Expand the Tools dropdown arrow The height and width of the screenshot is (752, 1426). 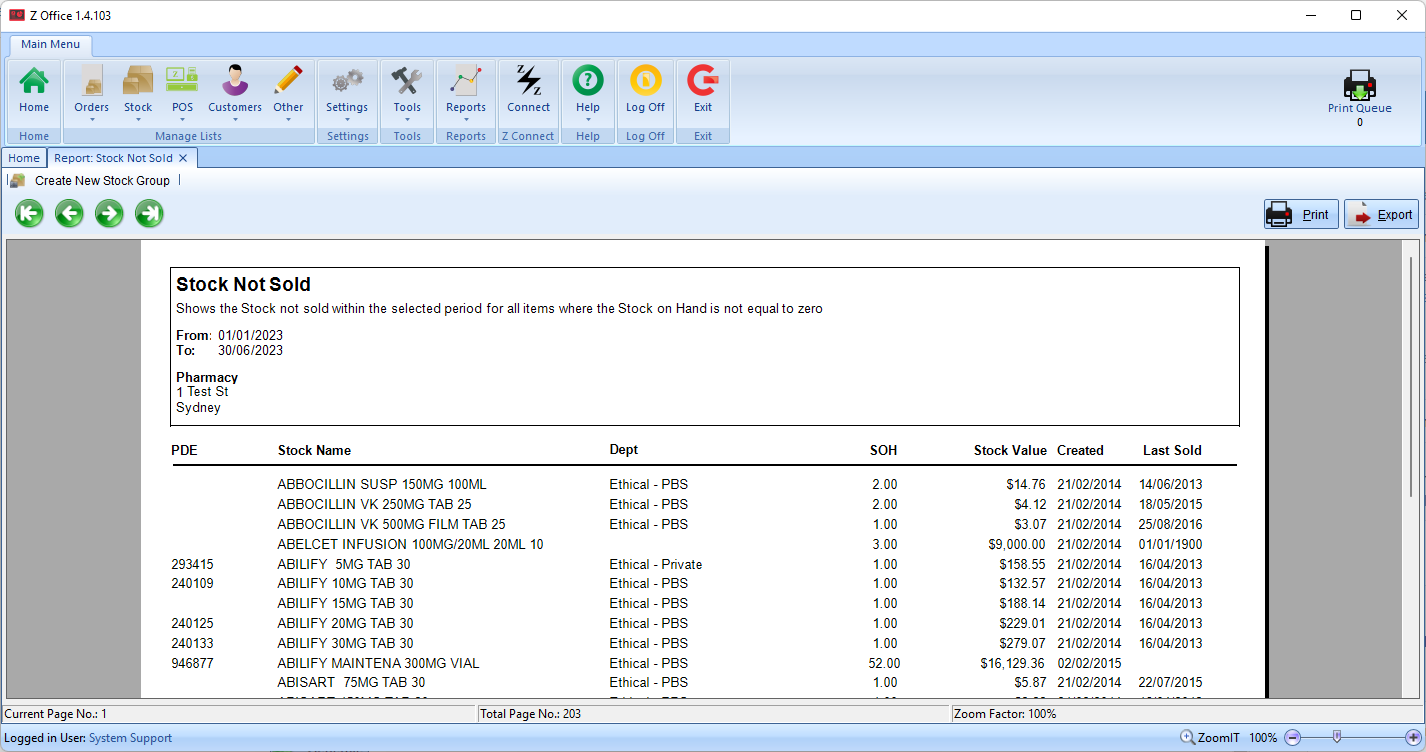[x=407, y=120]
